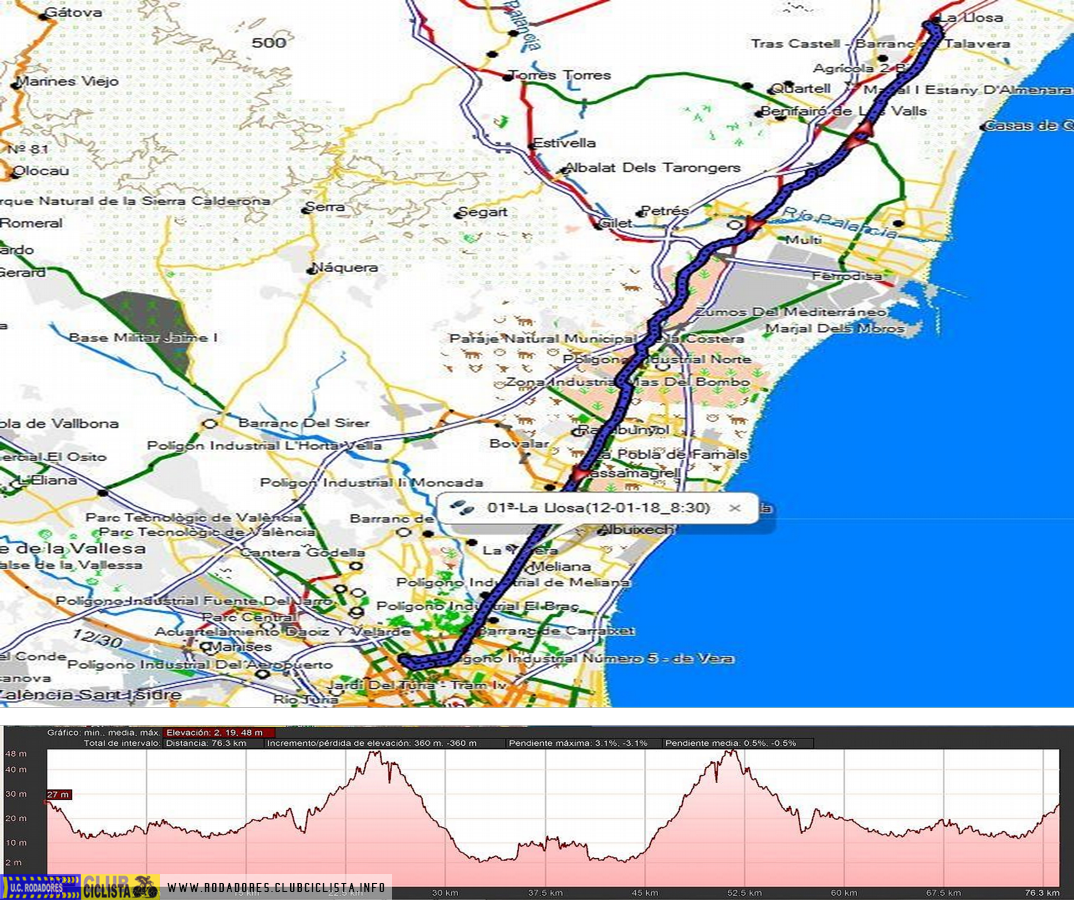Click the Náquera town marker

313,268
